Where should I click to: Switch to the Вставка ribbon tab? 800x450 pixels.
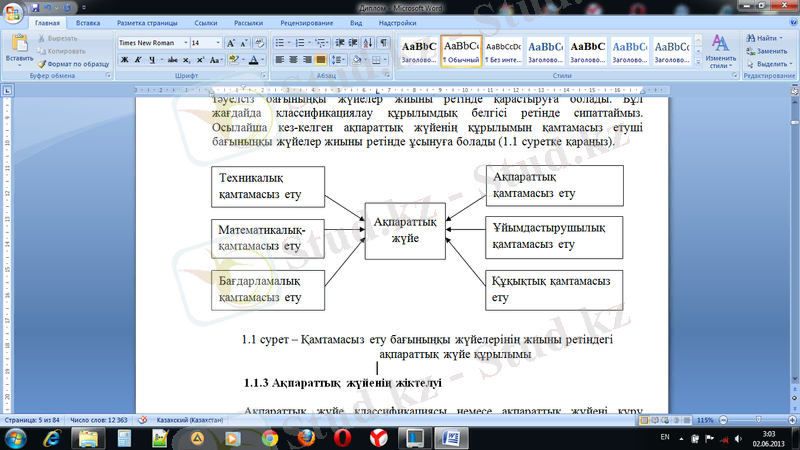click(87, 21)
